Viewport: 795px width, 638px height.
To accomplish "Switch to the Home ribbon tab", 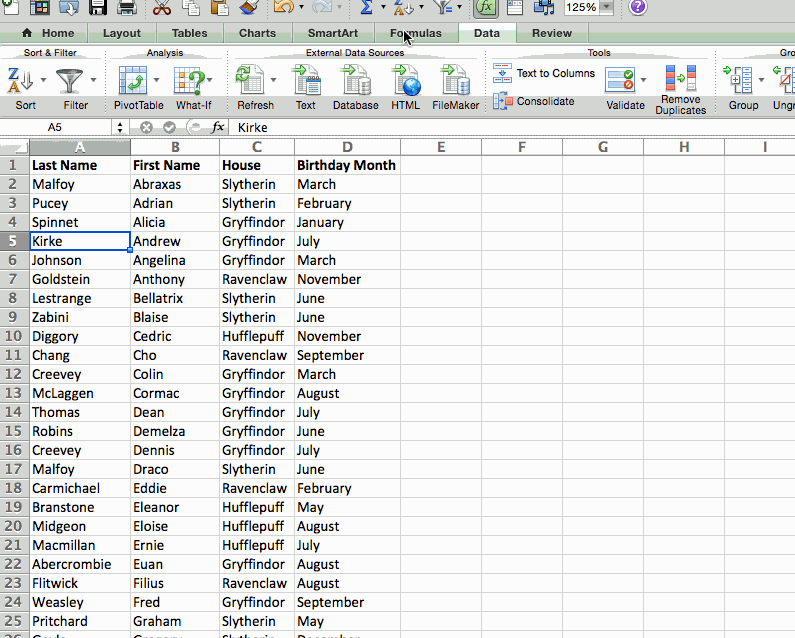I will [x=49, y=33].
